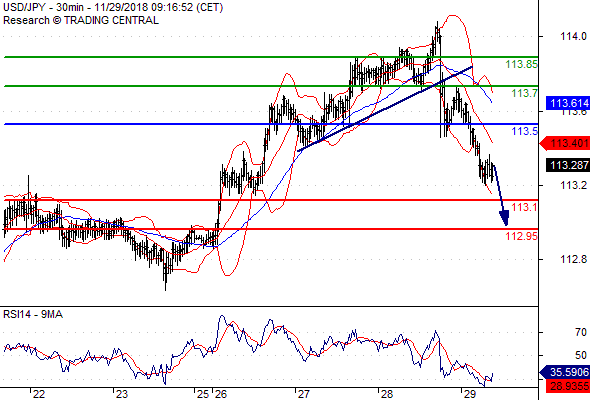The image size is (590, 400).
Task: Click the date label 28 on time axis
Action: tap(386, 394)
